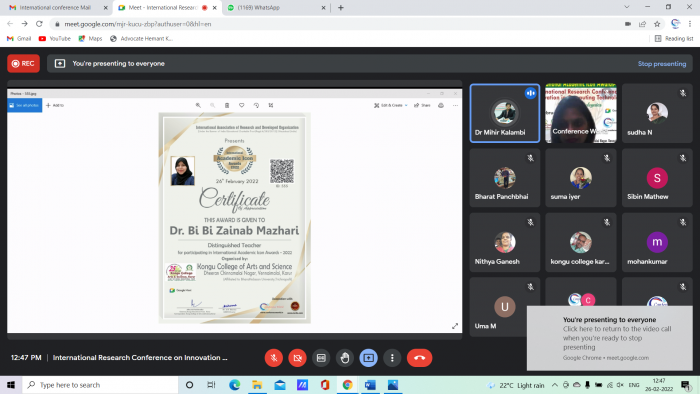Image resolution: width=700 pixels, height=394 pixels.
Task: Click Stop presenting link
Action: click(662, 64)
